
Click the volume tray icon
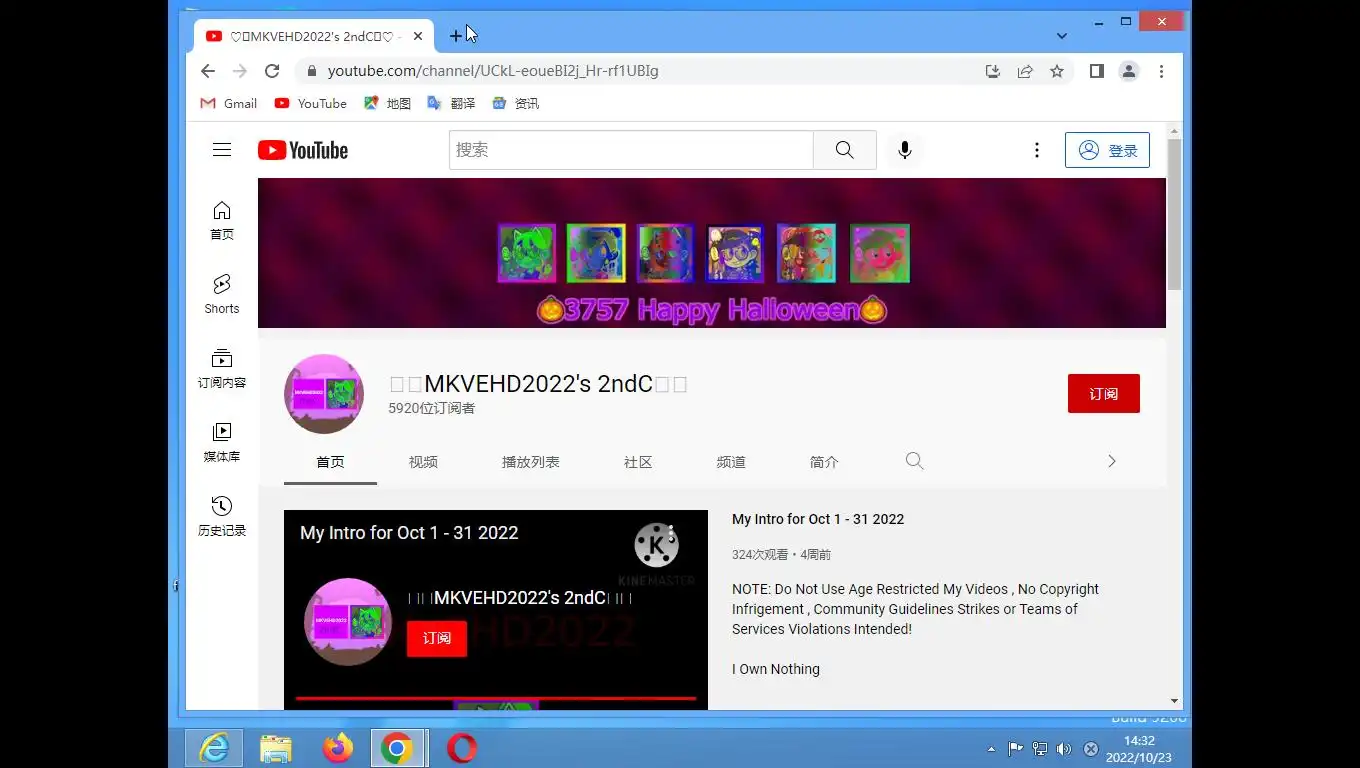1063,749
